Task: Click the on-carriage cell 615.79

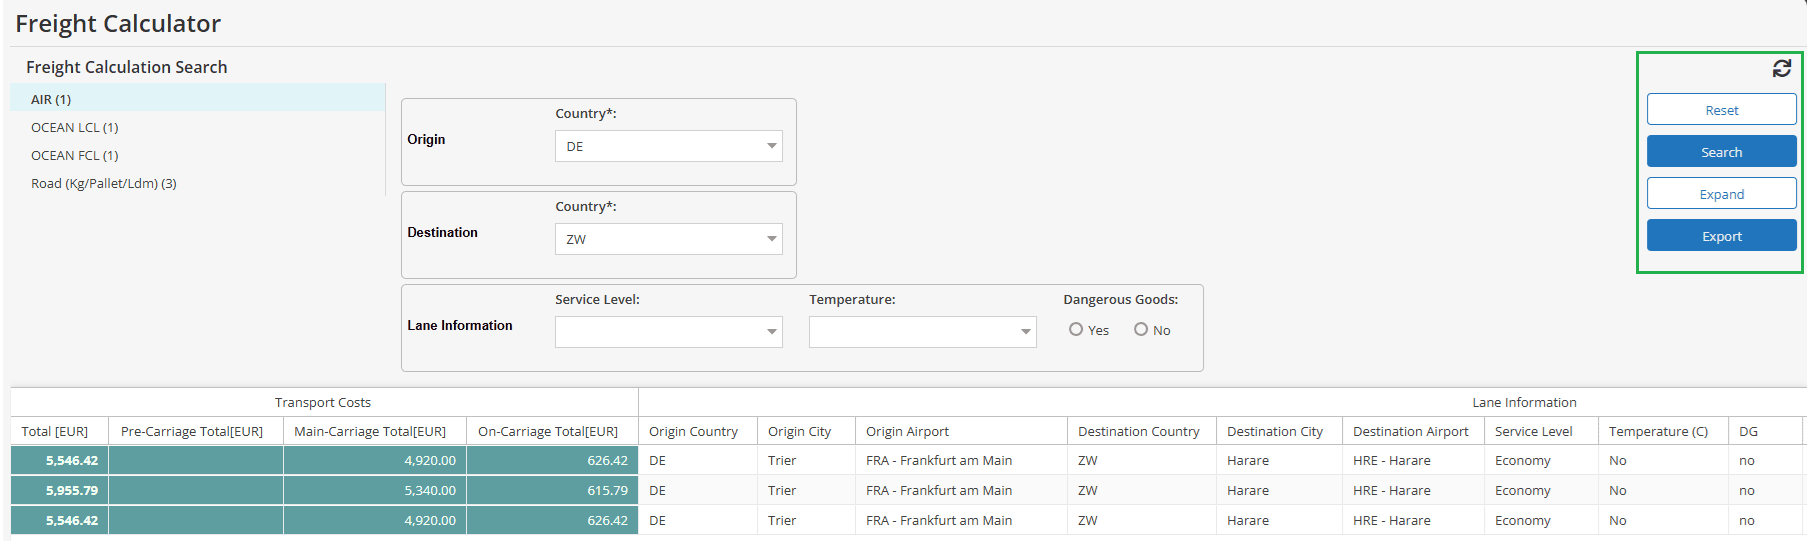Action: 552,490
